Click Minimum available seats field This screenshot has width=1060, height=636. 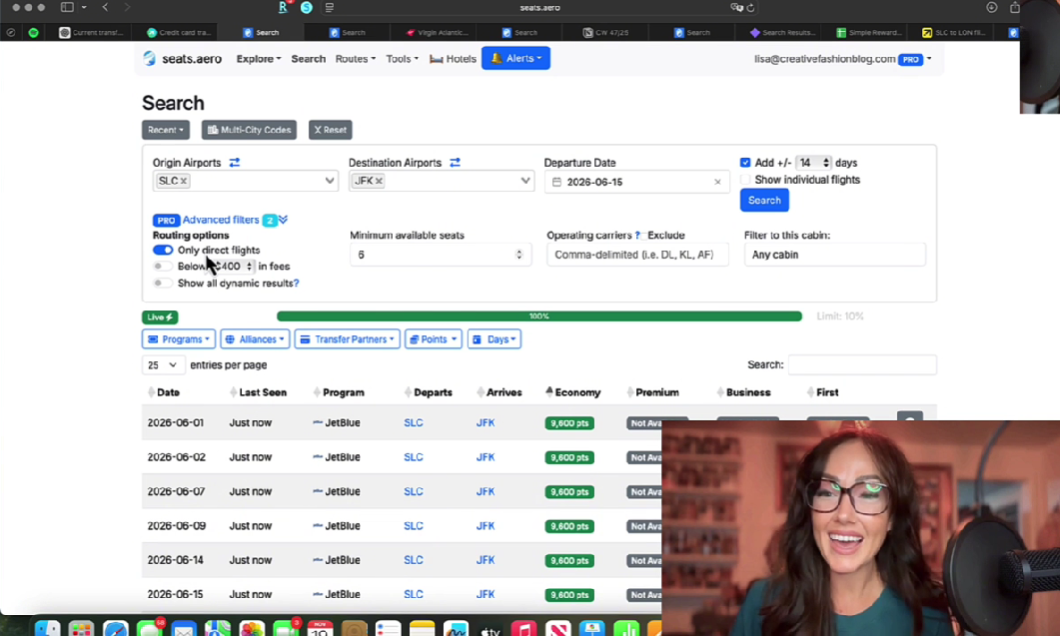pos(441,255)
